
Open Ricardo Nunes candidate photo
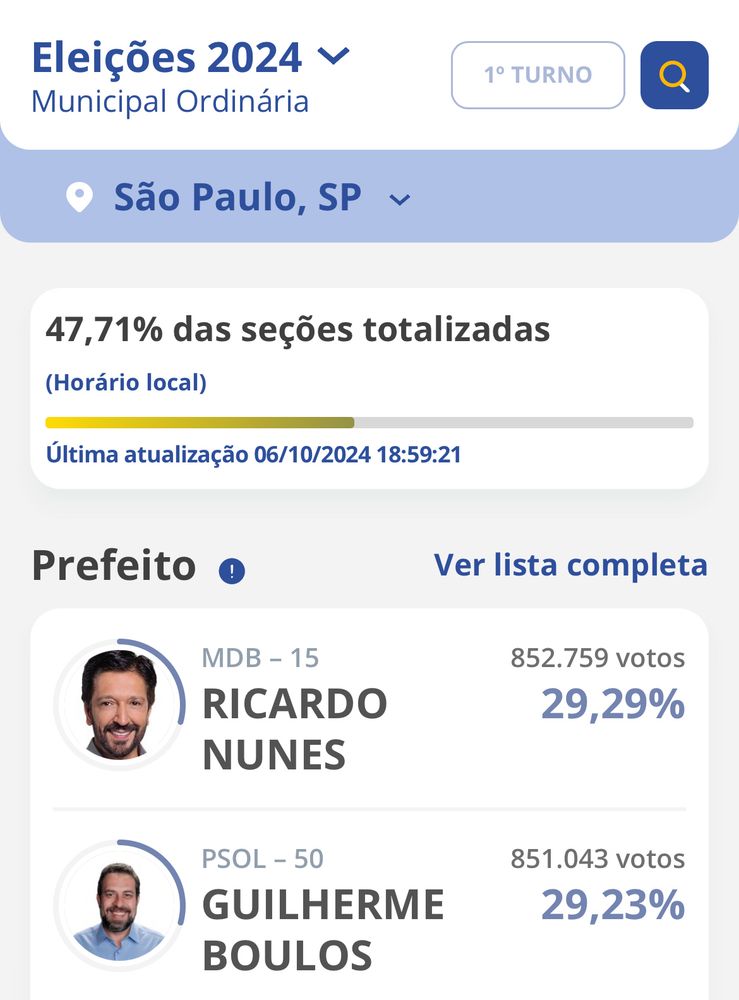pos(119,704)
